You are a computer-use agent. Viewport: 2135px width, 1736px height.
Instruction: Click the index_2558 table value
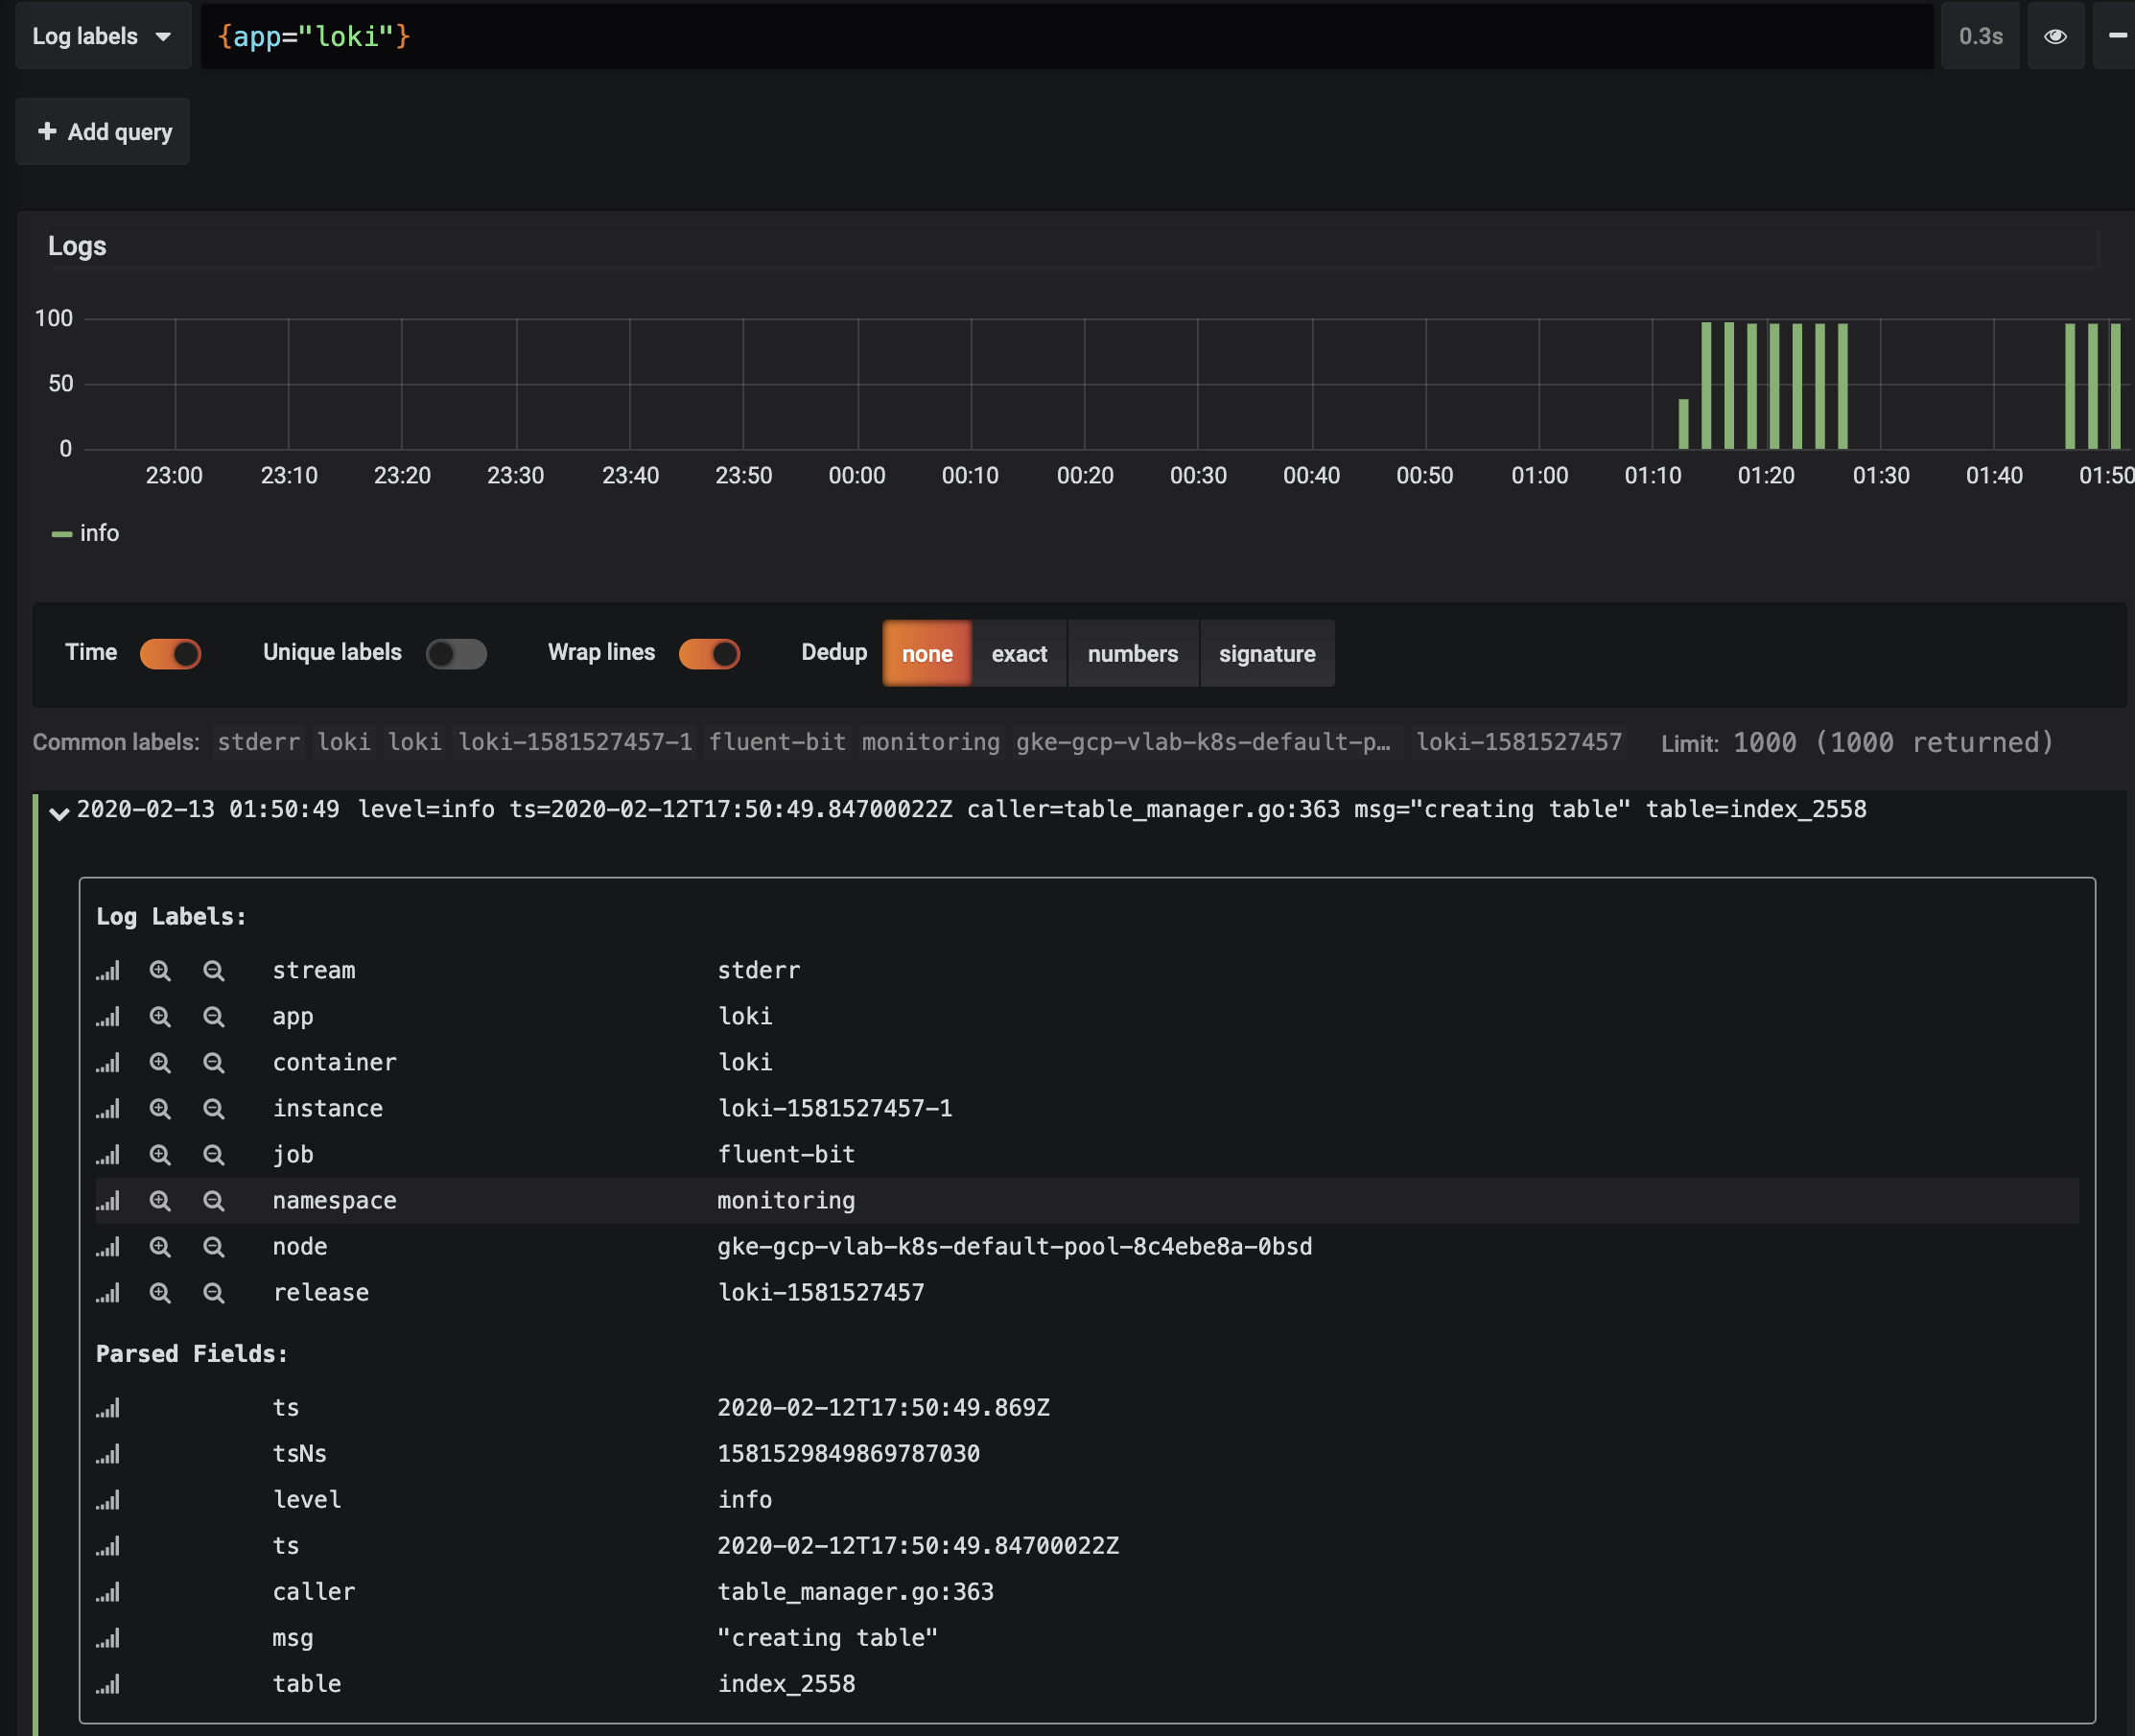tap(786, 1684)
